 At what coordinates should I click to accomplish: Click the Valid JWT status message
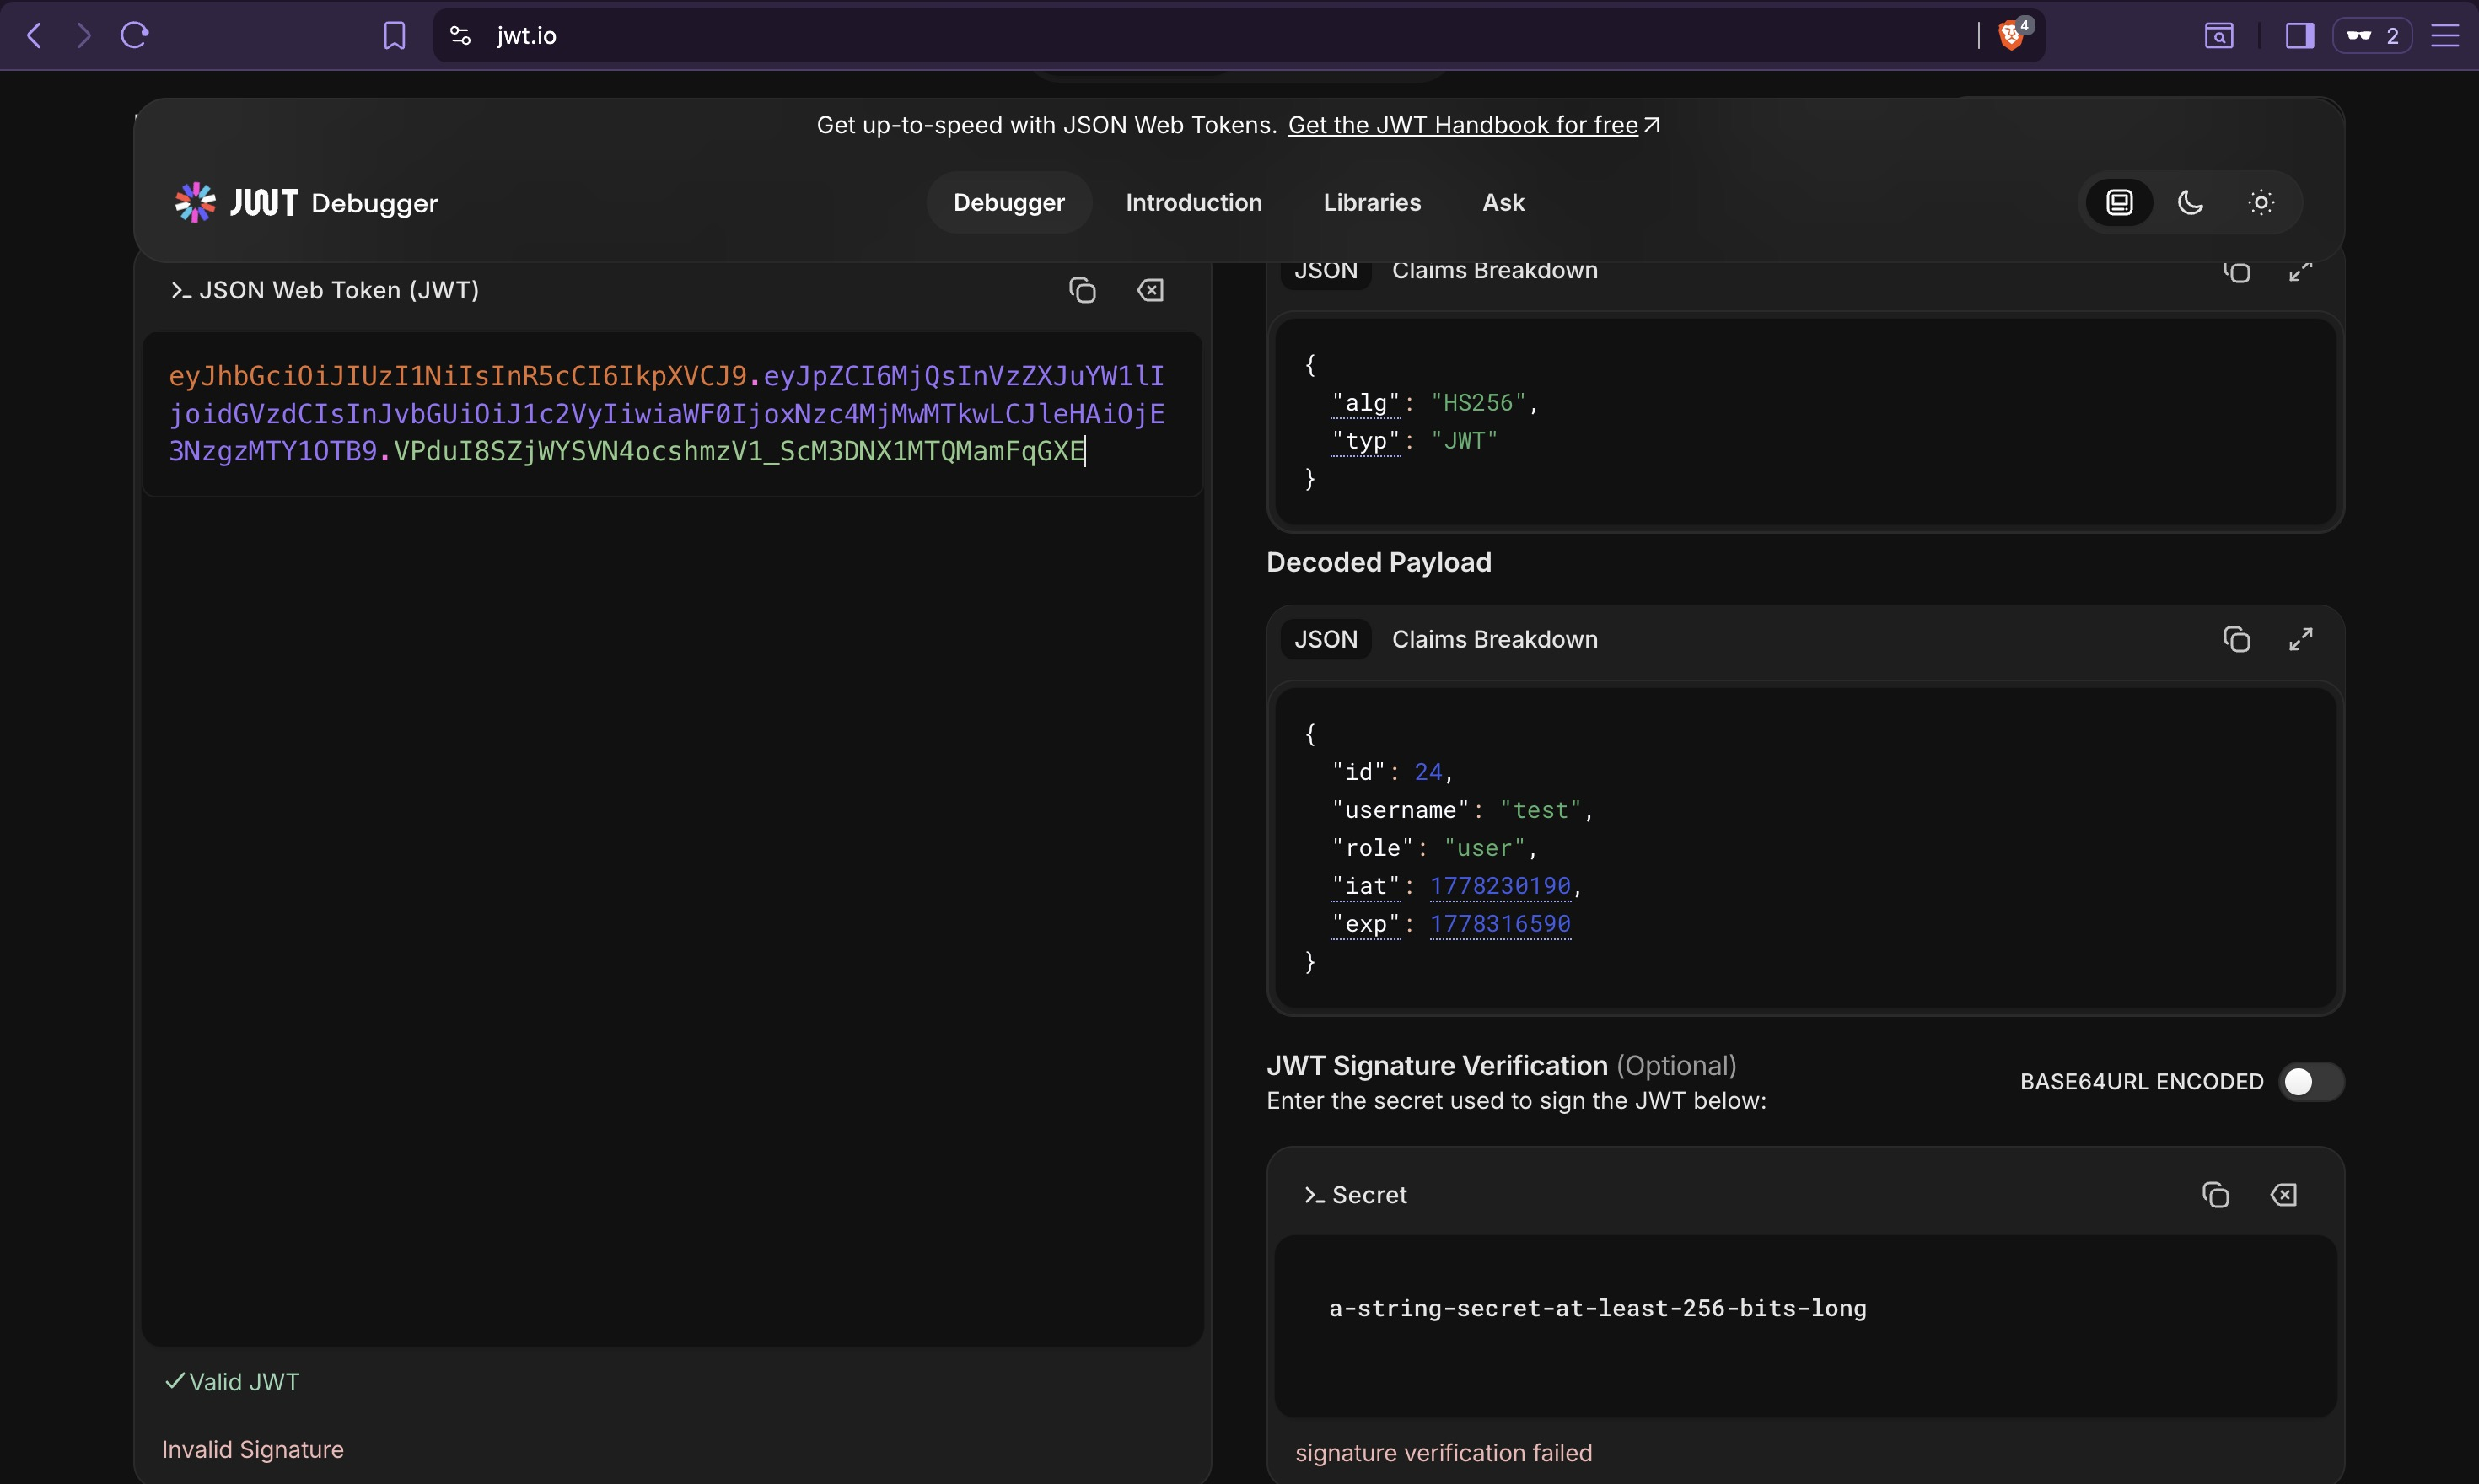232,1382
